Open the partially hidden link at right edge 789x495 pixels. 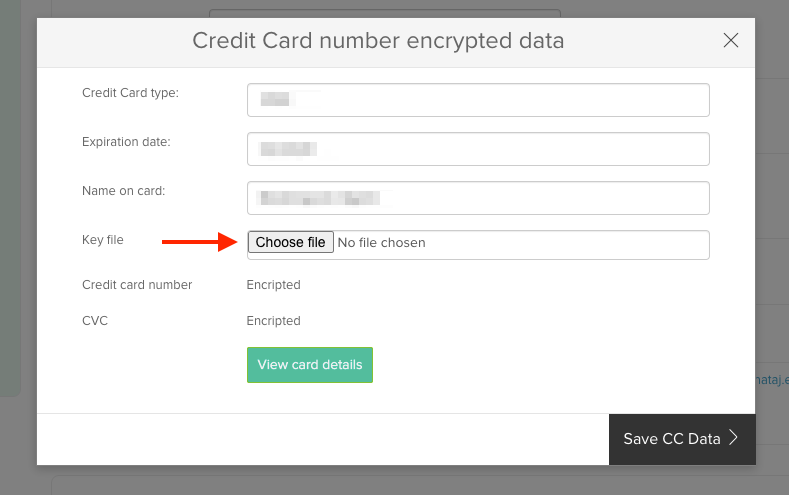point(772,379)
